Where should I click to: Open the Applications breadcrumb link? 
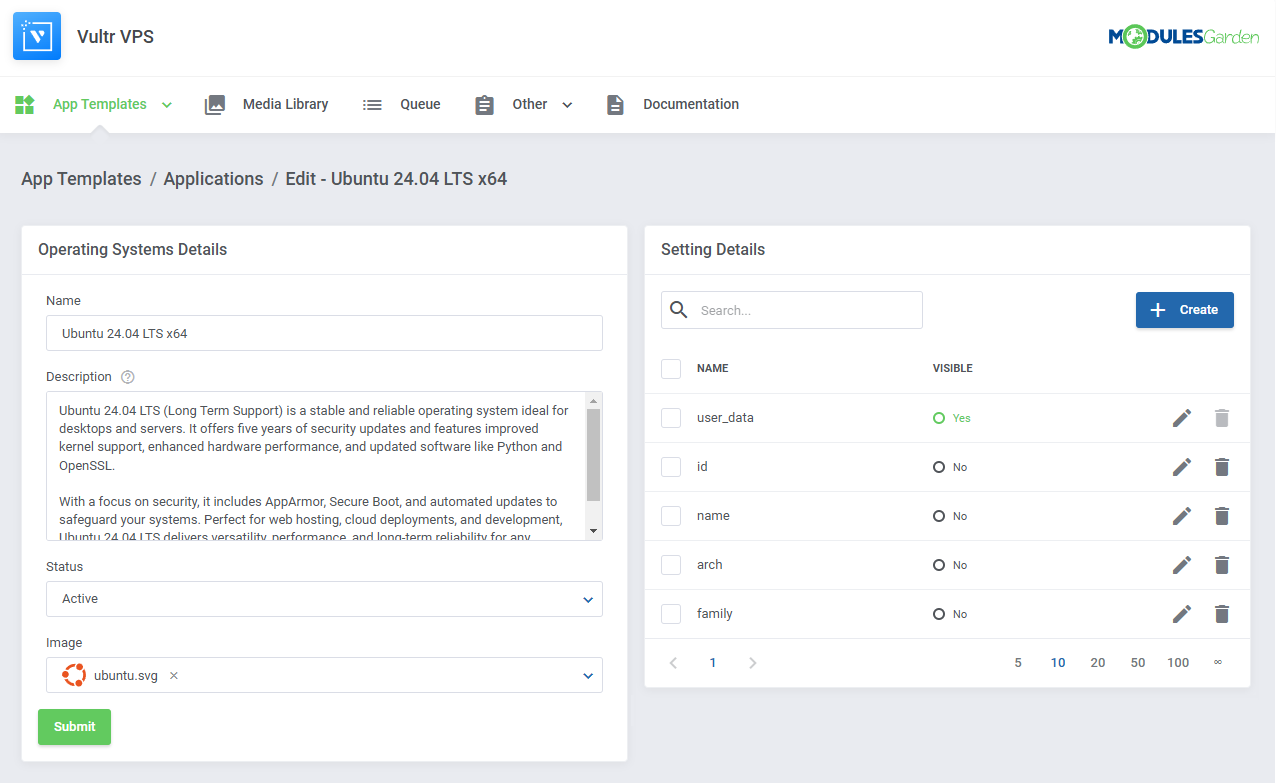(x=213, y=178)
